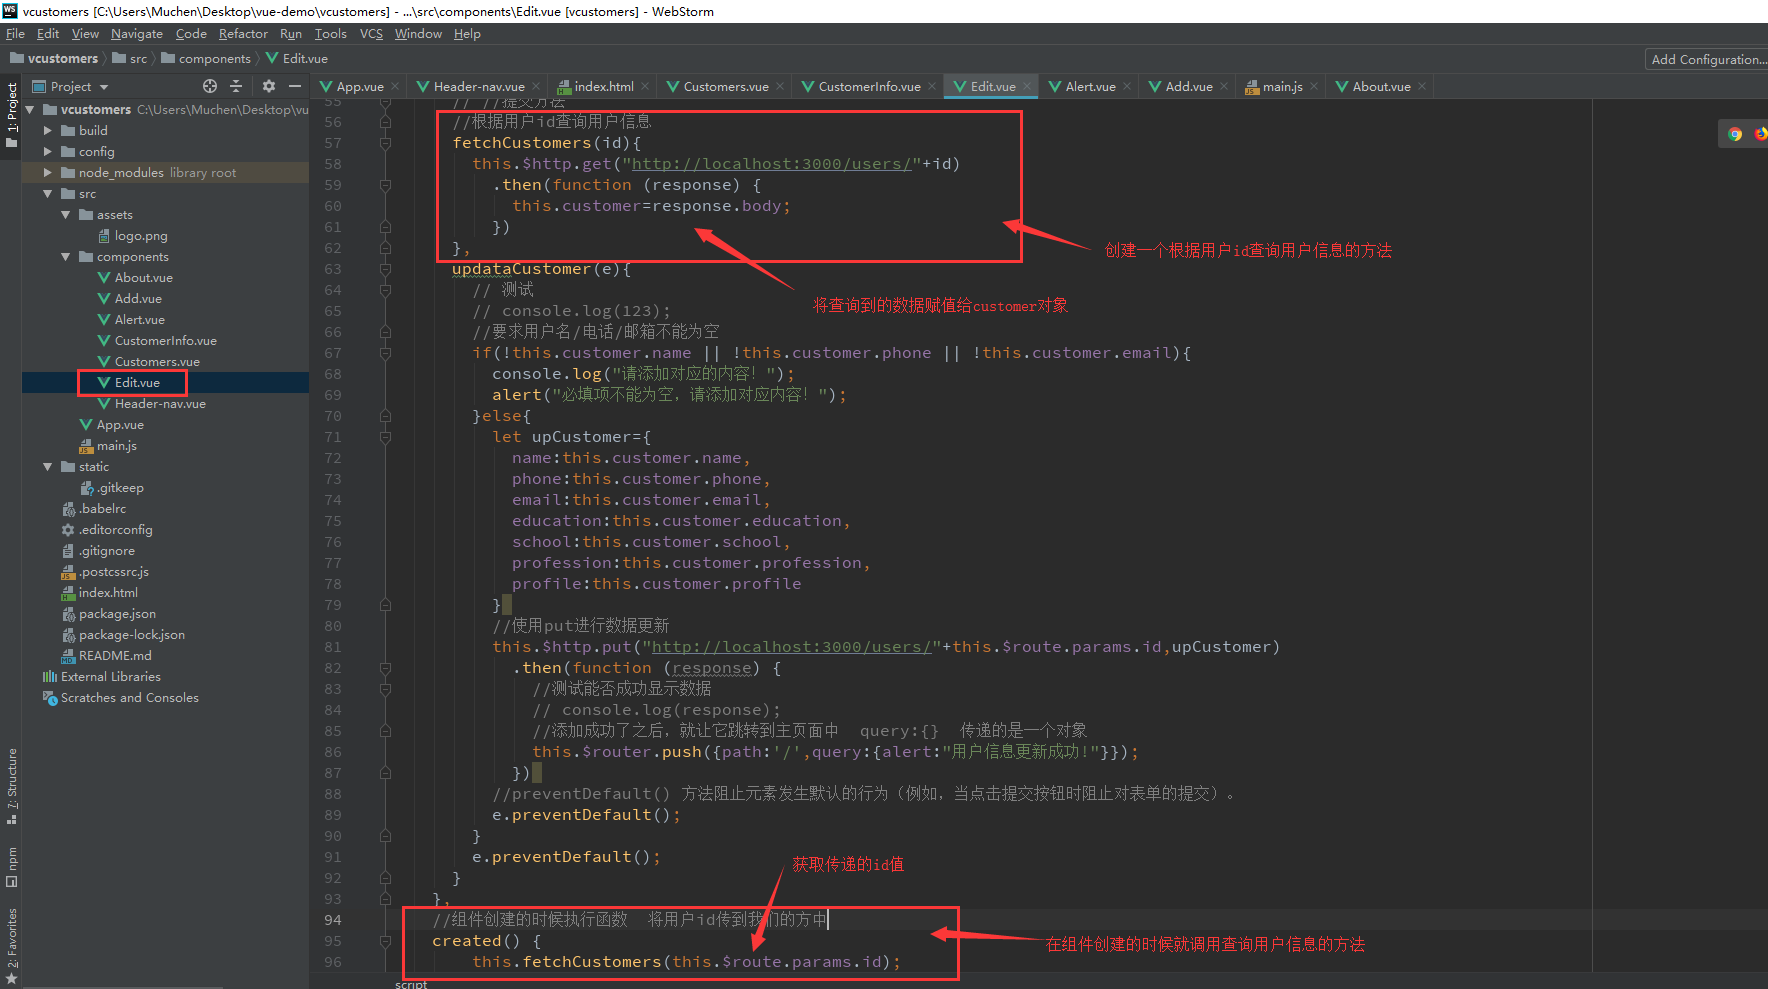This screenshot has height=989, width=1768.
Task: Switch to the Customers.vue tab
Action: [726, 87]
